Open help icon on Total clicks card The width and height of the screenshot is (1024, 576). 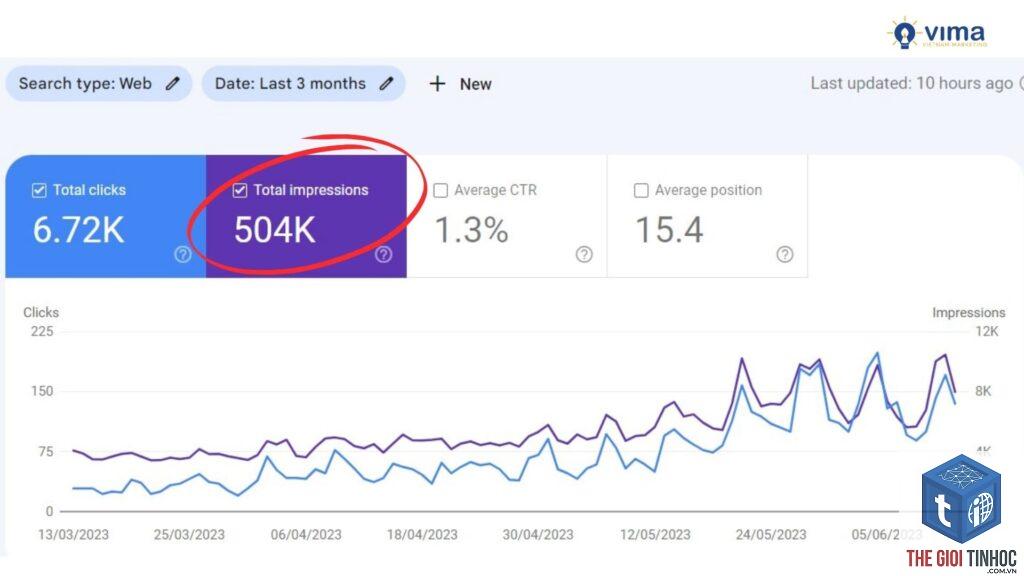(x=183, y=254)
